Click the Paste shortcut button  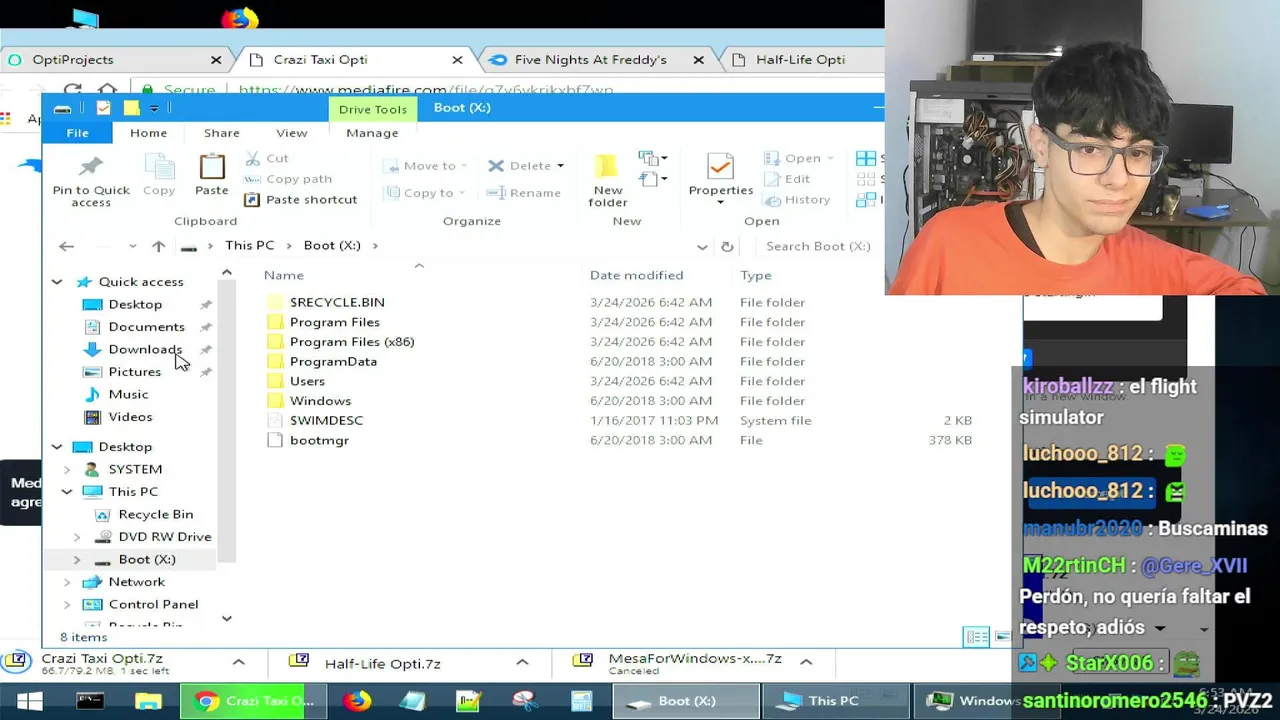301,200
